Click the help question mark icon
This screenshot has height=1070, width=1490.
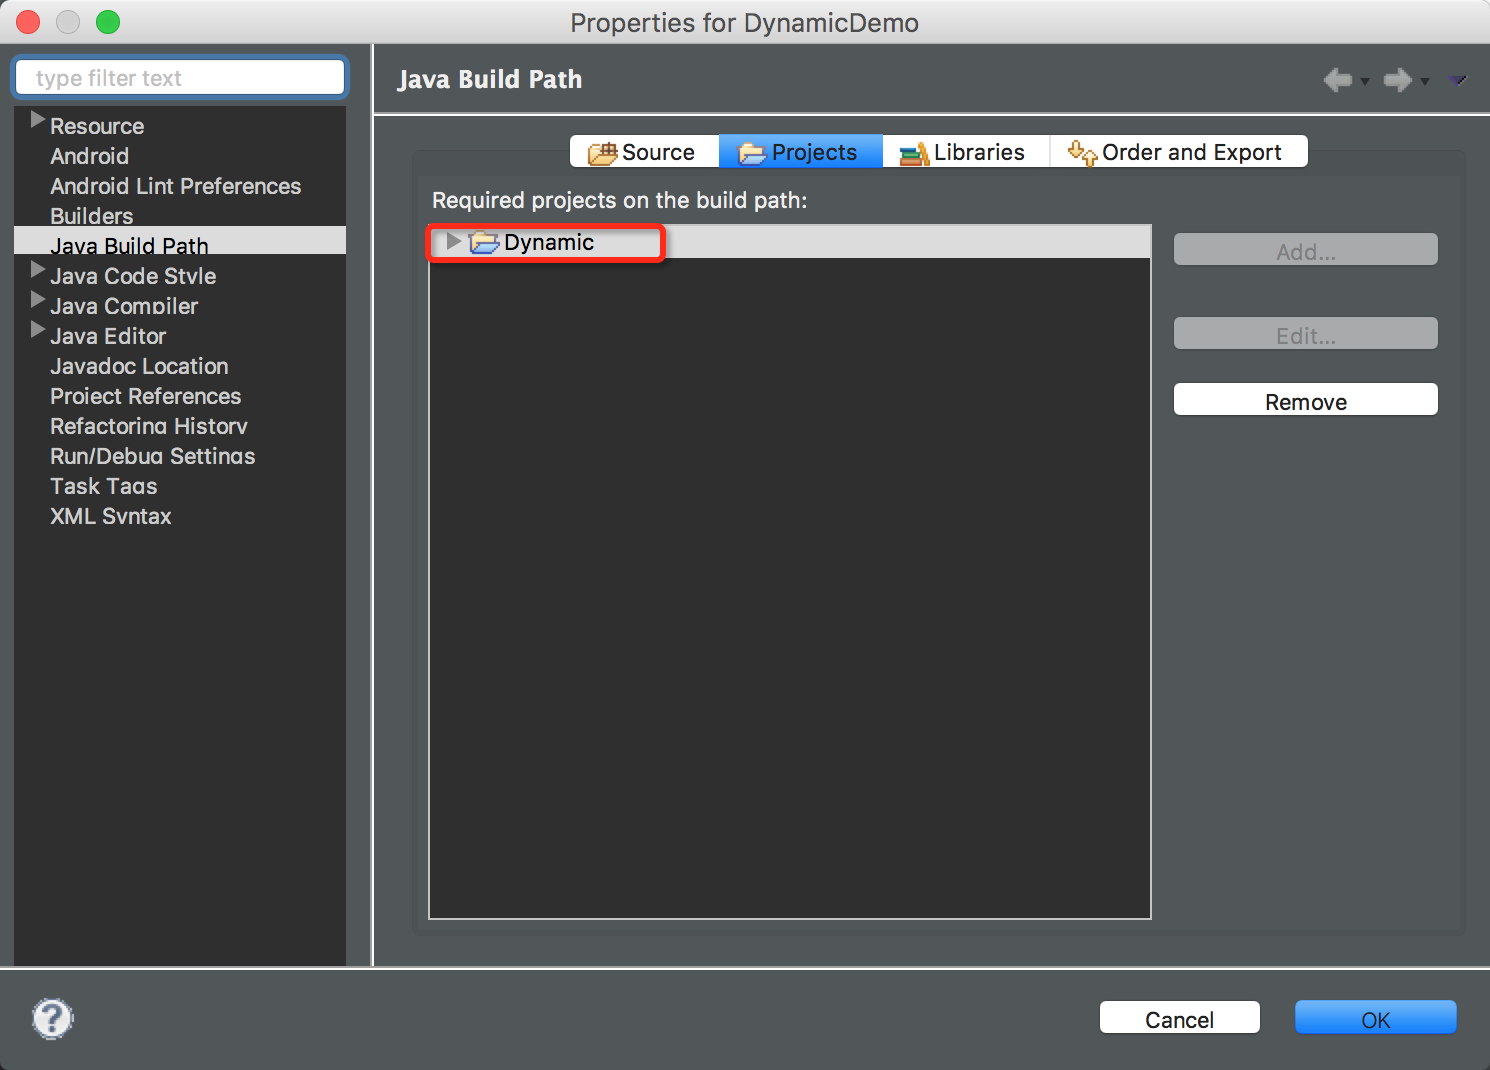52,1019
